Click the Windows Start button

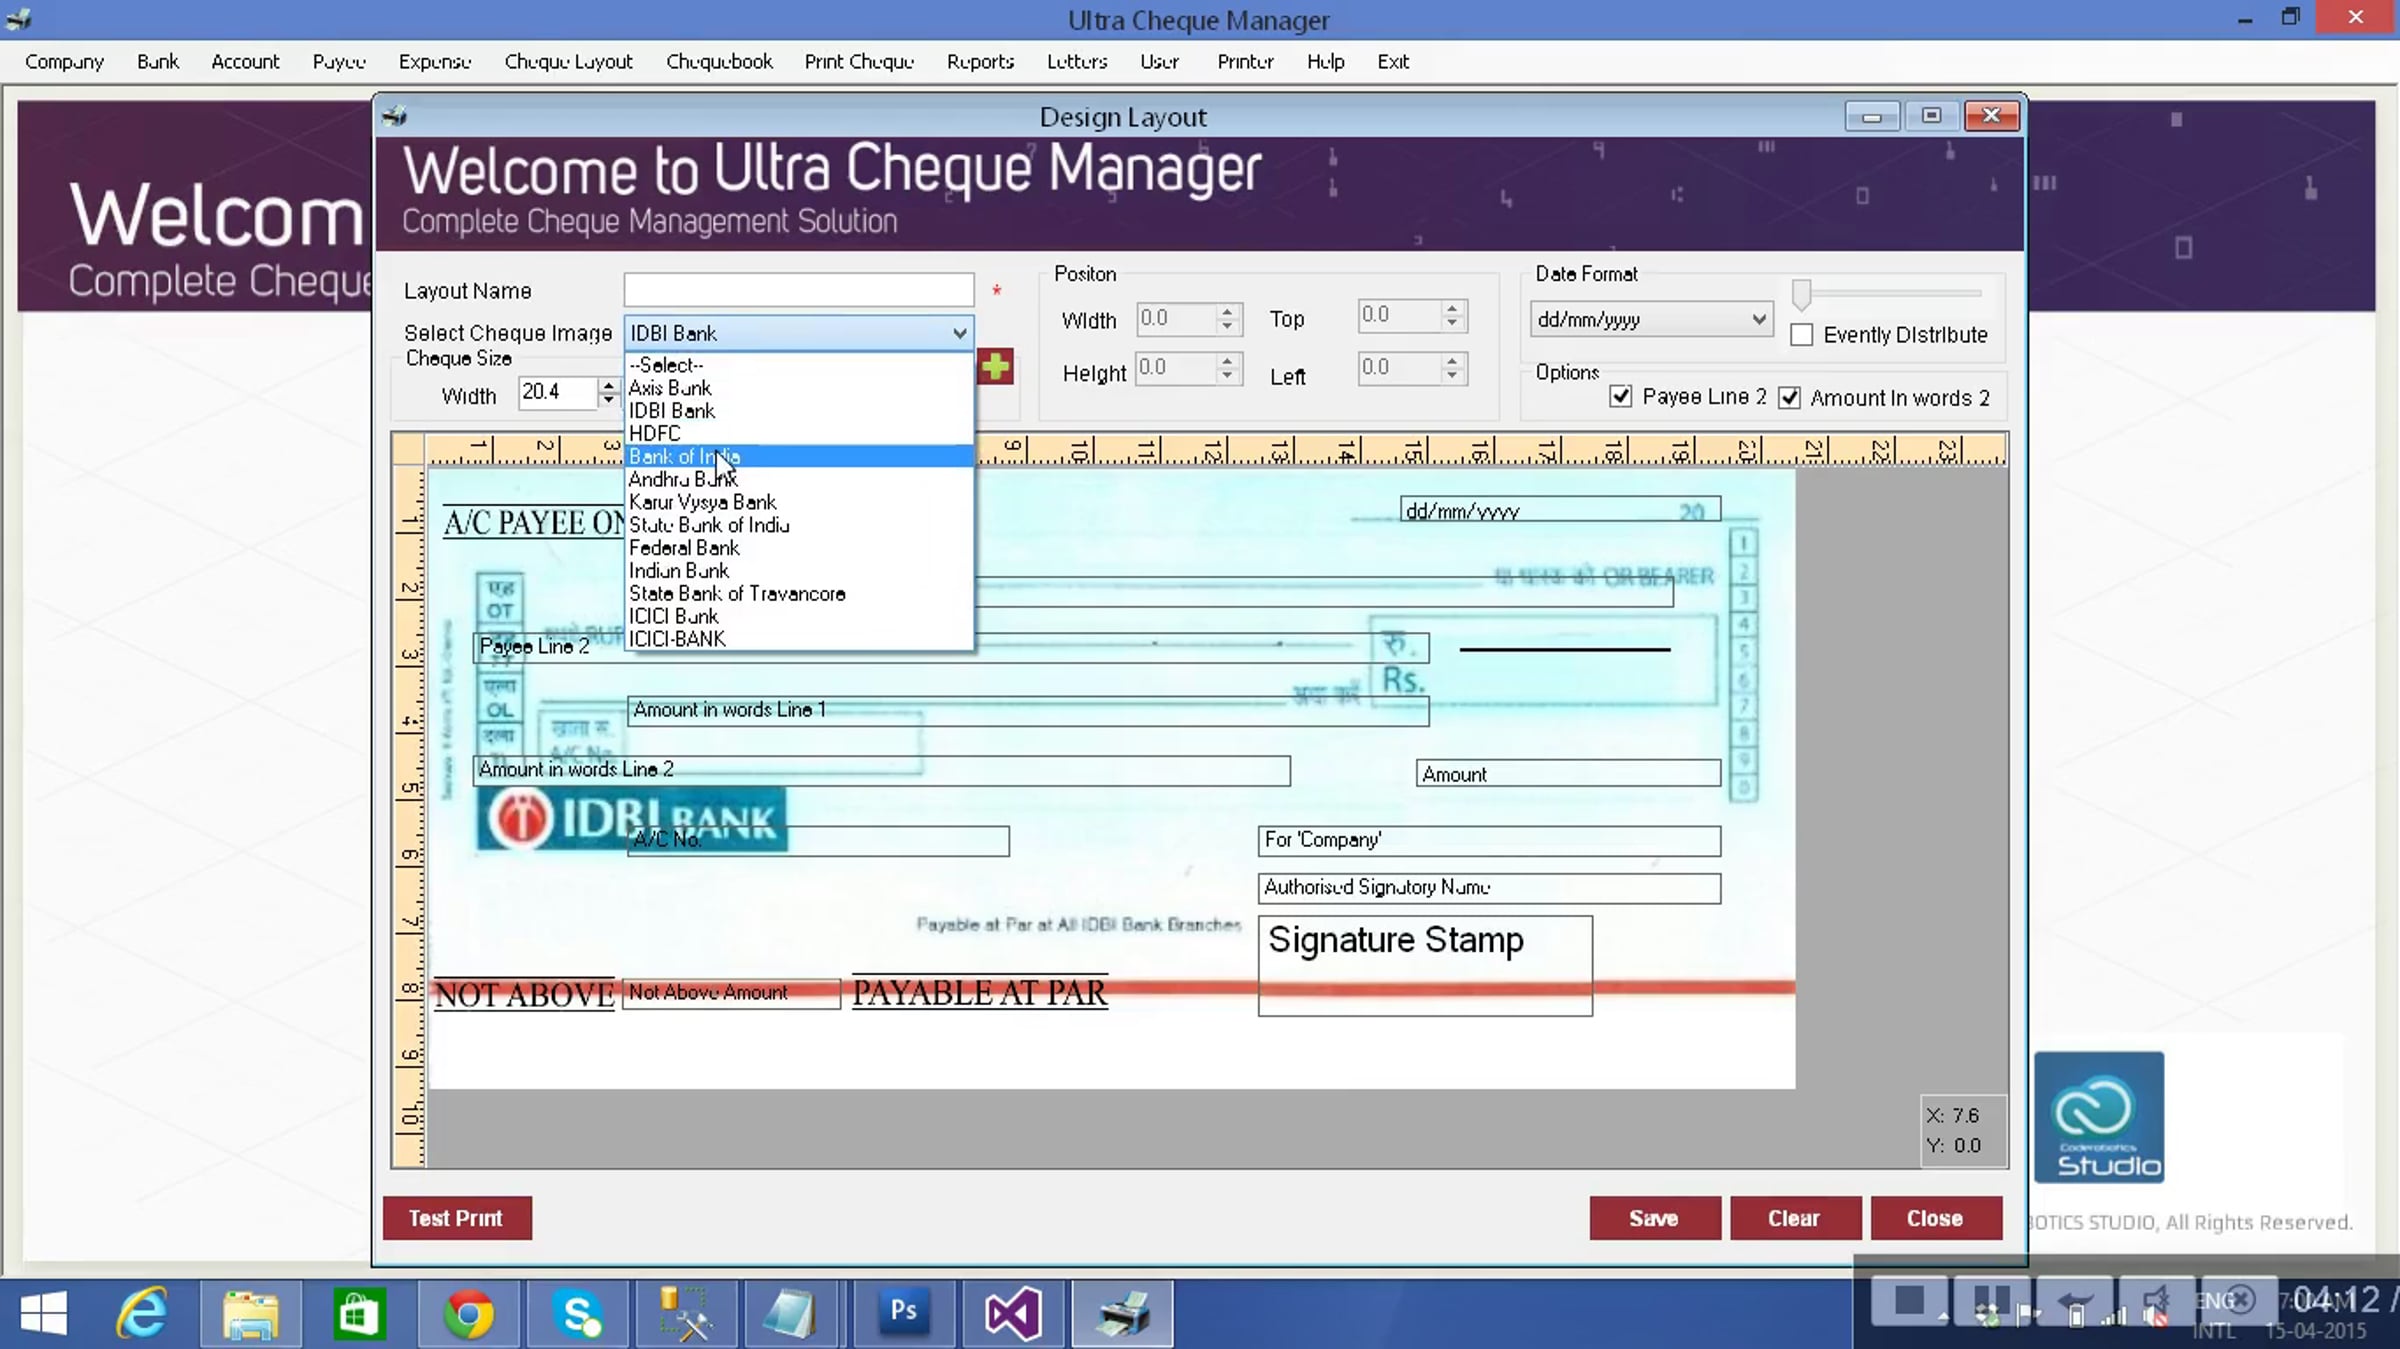[x=43, y=1312]
